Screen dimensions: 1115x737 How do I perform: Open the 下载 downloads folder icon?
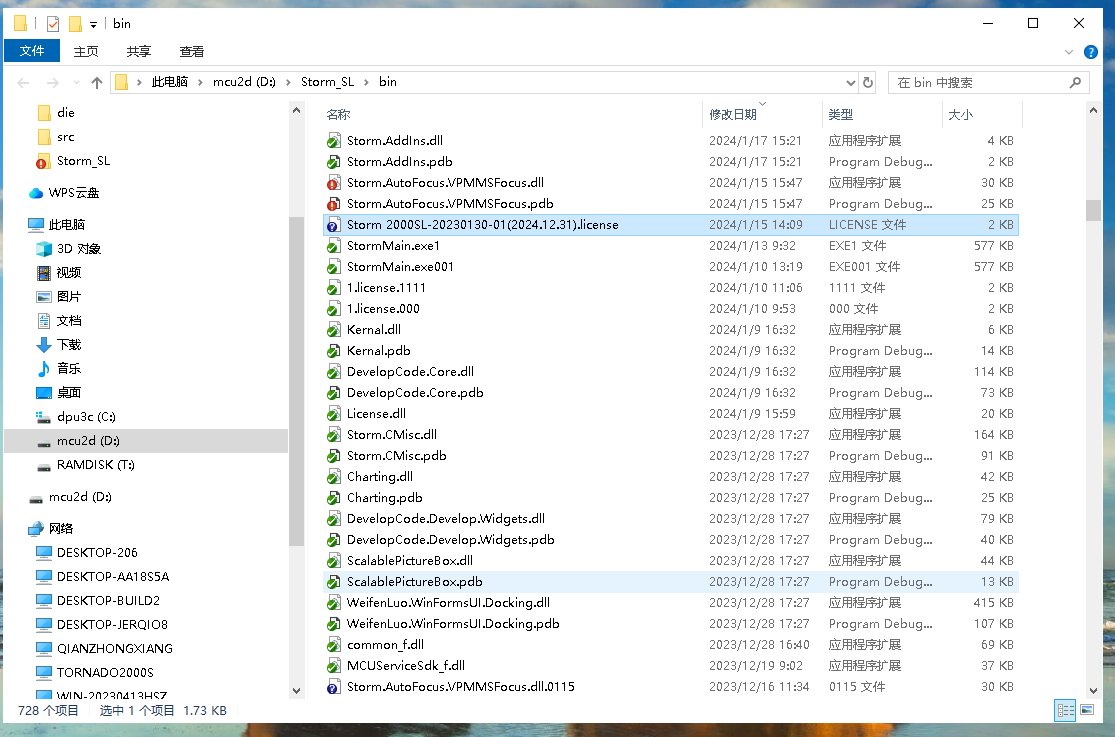point(43,345)
